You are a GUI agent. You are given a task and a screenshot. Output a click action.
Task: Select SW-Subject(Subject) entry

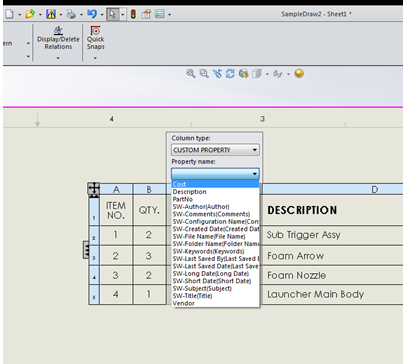click(x=215, y=288)
